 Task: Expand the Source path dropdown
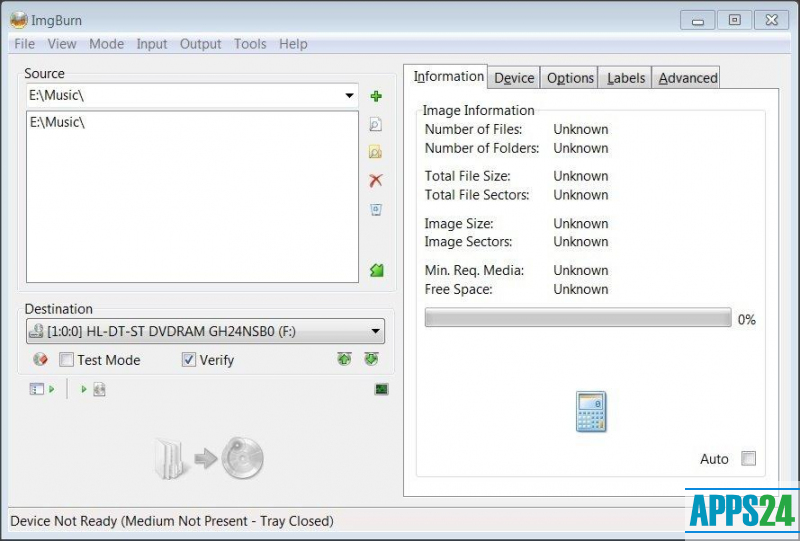pyautogui.click(x=349, y=95)
